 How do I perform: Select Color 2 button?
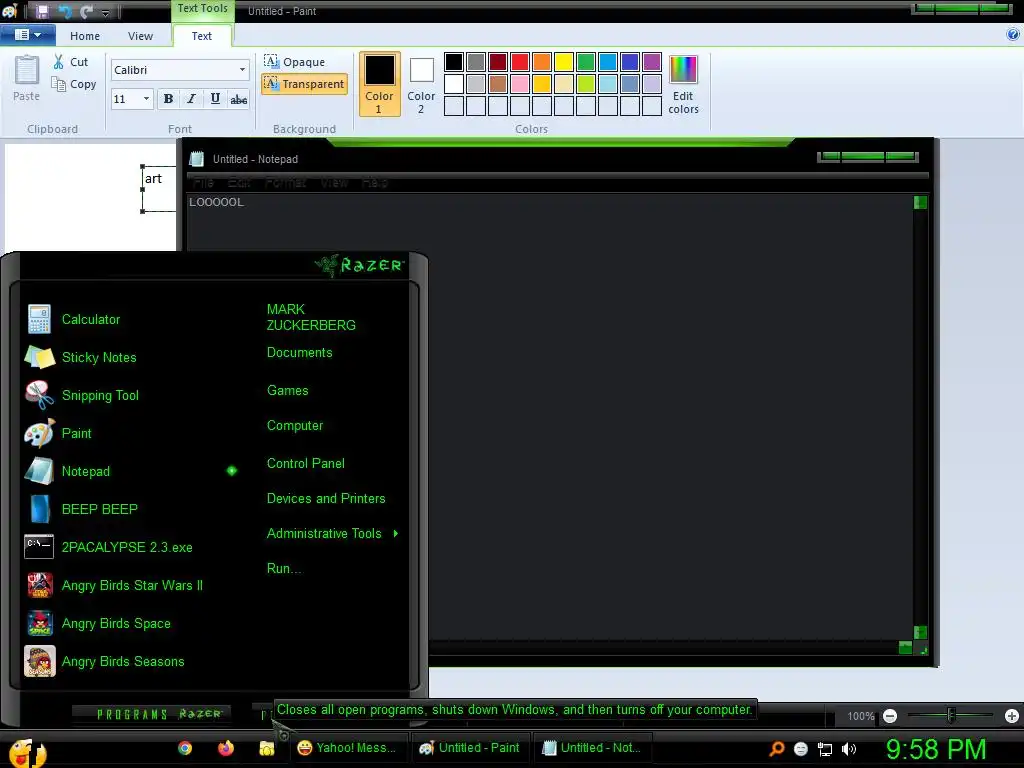pyautogui.click(x=421, y=84)
